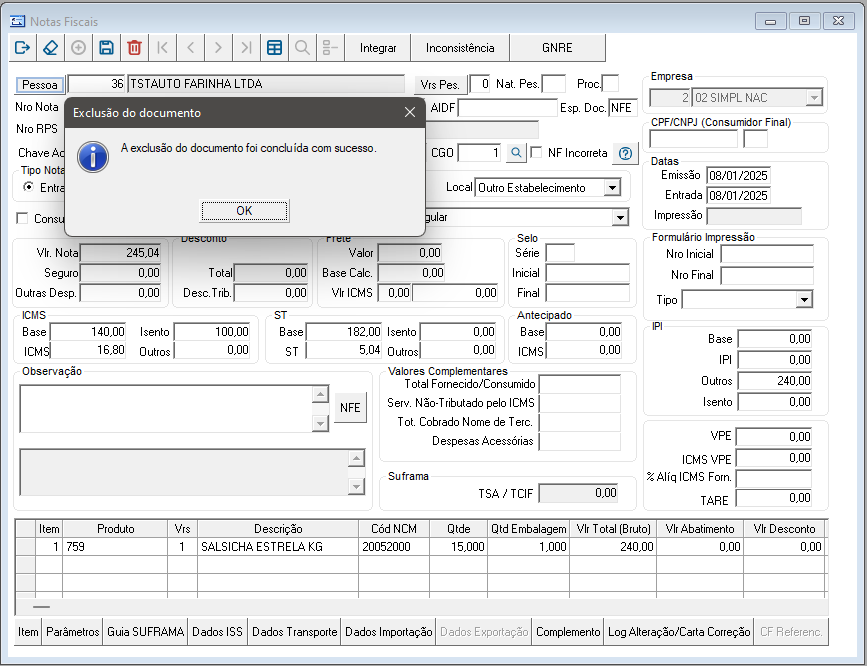
Task: Click the Selo Série field
Action: tap(560, 253)
